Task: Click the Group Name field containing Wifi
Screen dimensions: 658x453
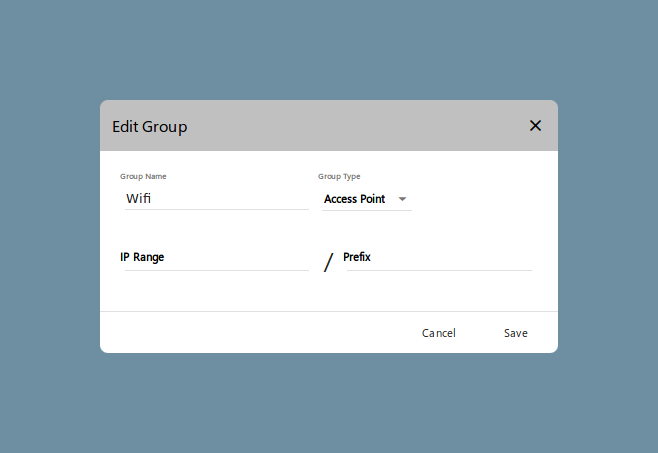Action: coord(217,199)
